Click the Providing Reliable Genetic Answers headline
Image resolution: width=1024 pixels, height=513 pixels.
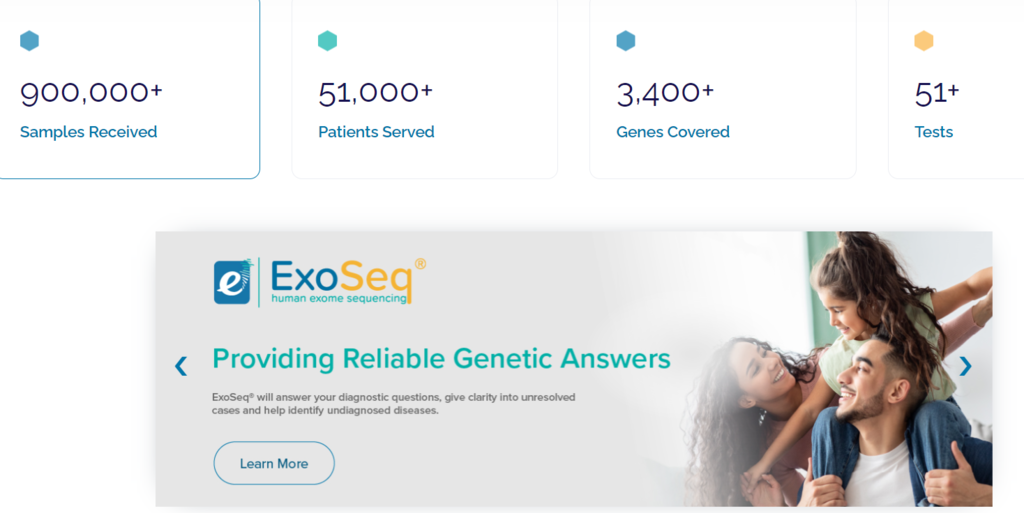[x=441, y=358]
